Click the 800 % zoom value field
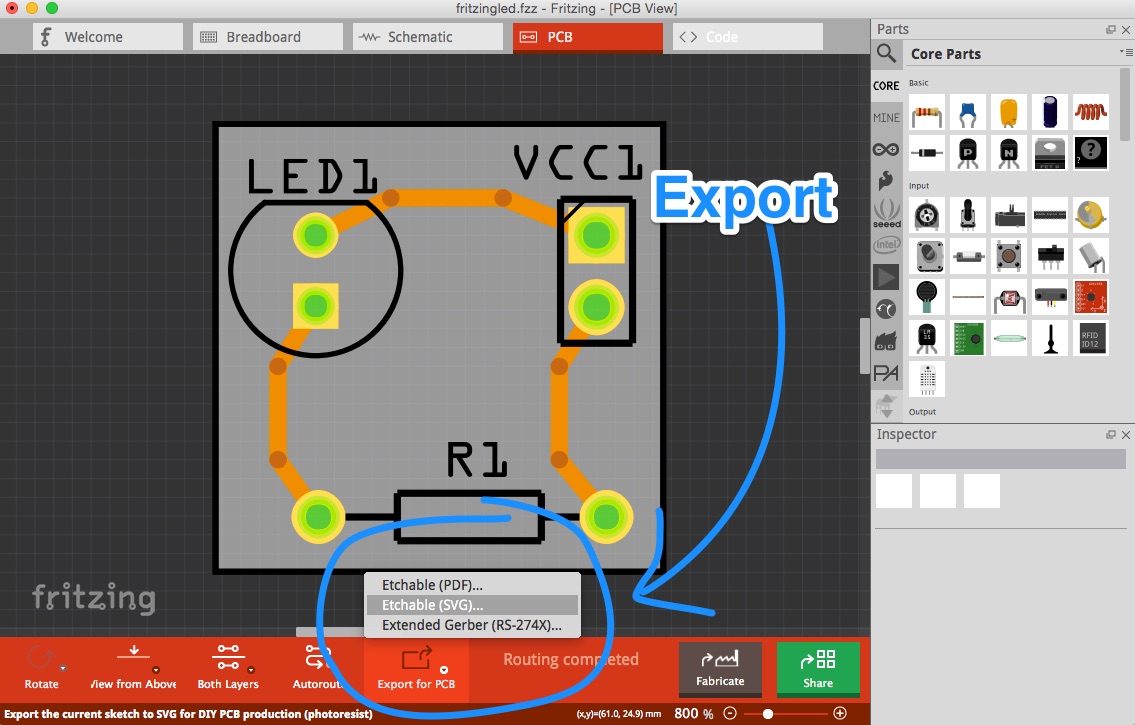1135x725 pixels. [x=693, y=713]
